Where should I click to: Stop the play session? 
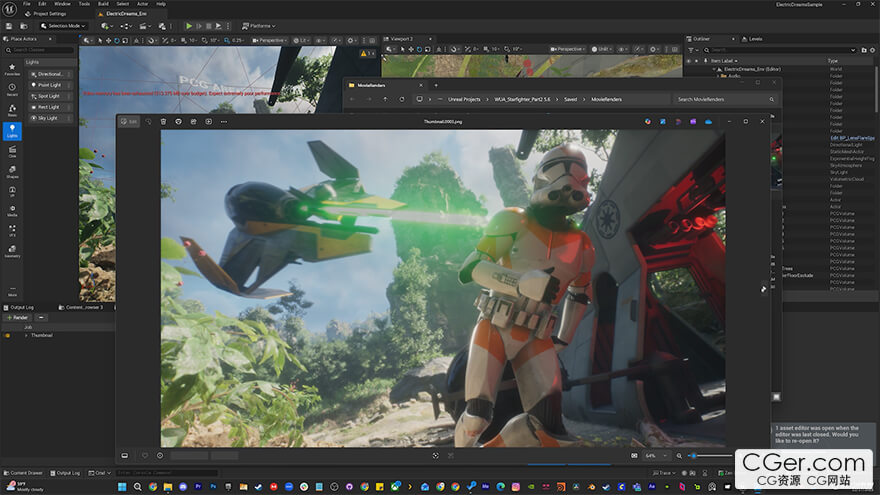209,26
